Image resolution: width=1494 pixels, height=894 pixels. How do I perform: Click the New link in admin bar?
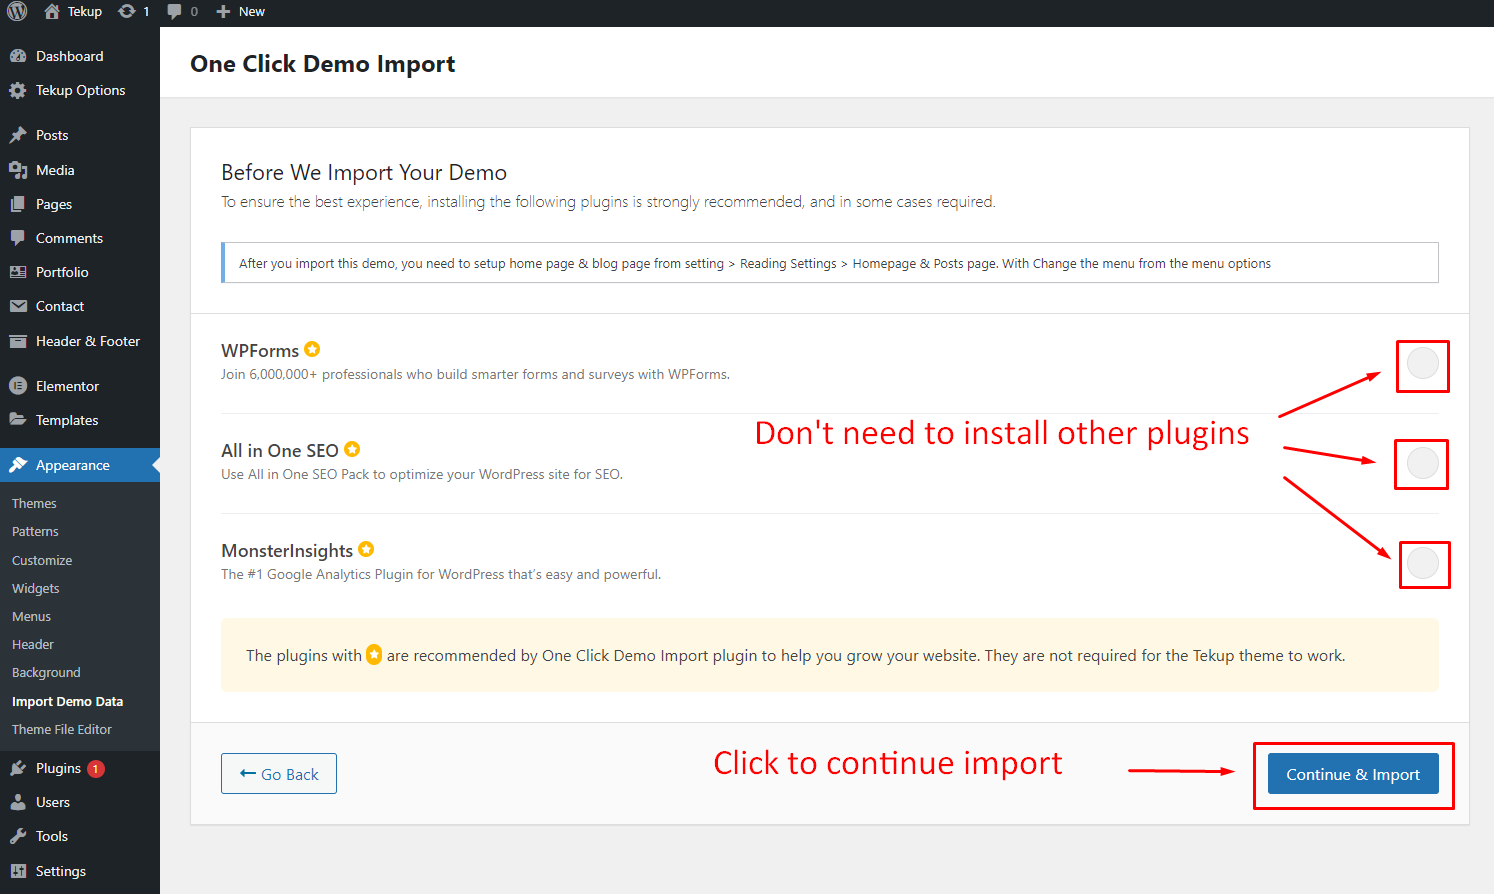pos(252,12)
